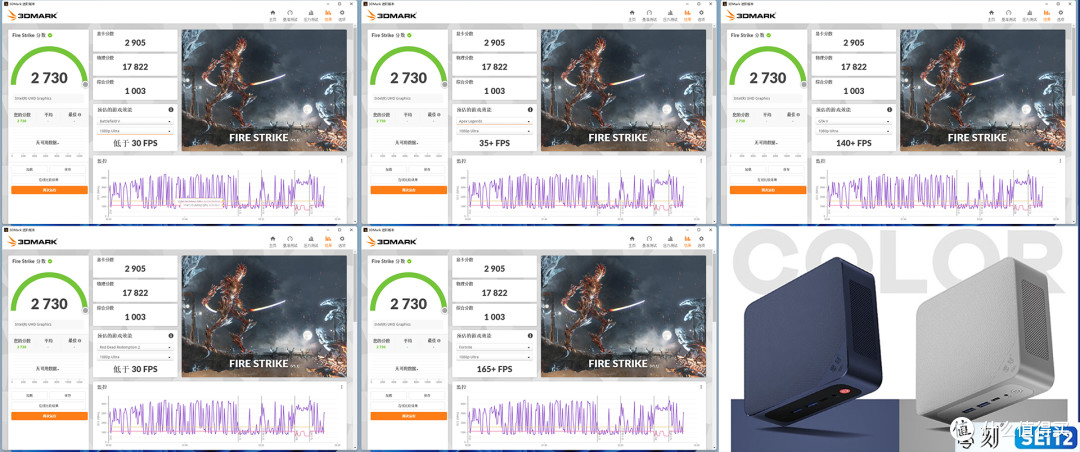
Task: Open Home icon in Battlefield V window
Action: 272,14
